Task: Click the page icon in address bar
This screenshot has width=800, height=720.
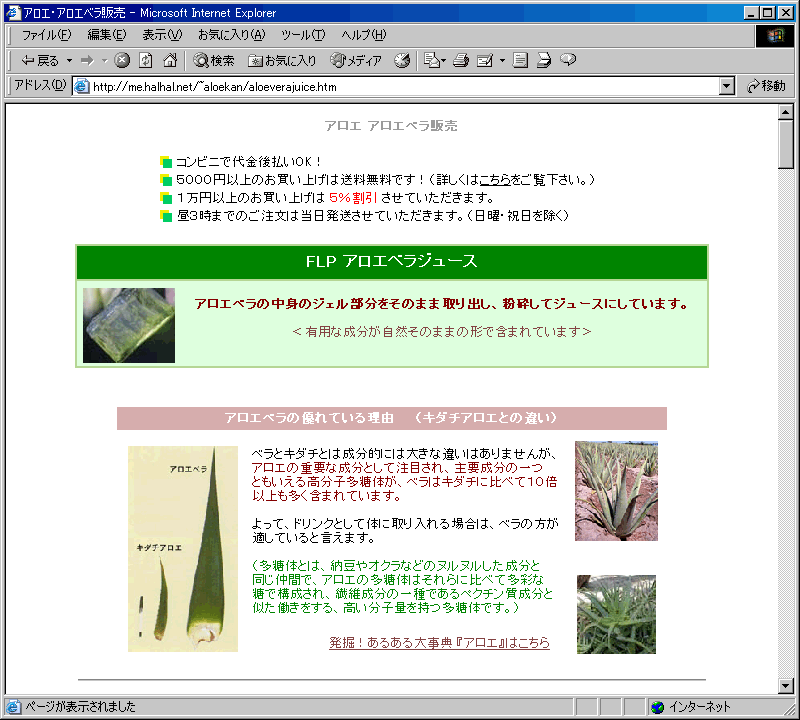Action: 82,86
